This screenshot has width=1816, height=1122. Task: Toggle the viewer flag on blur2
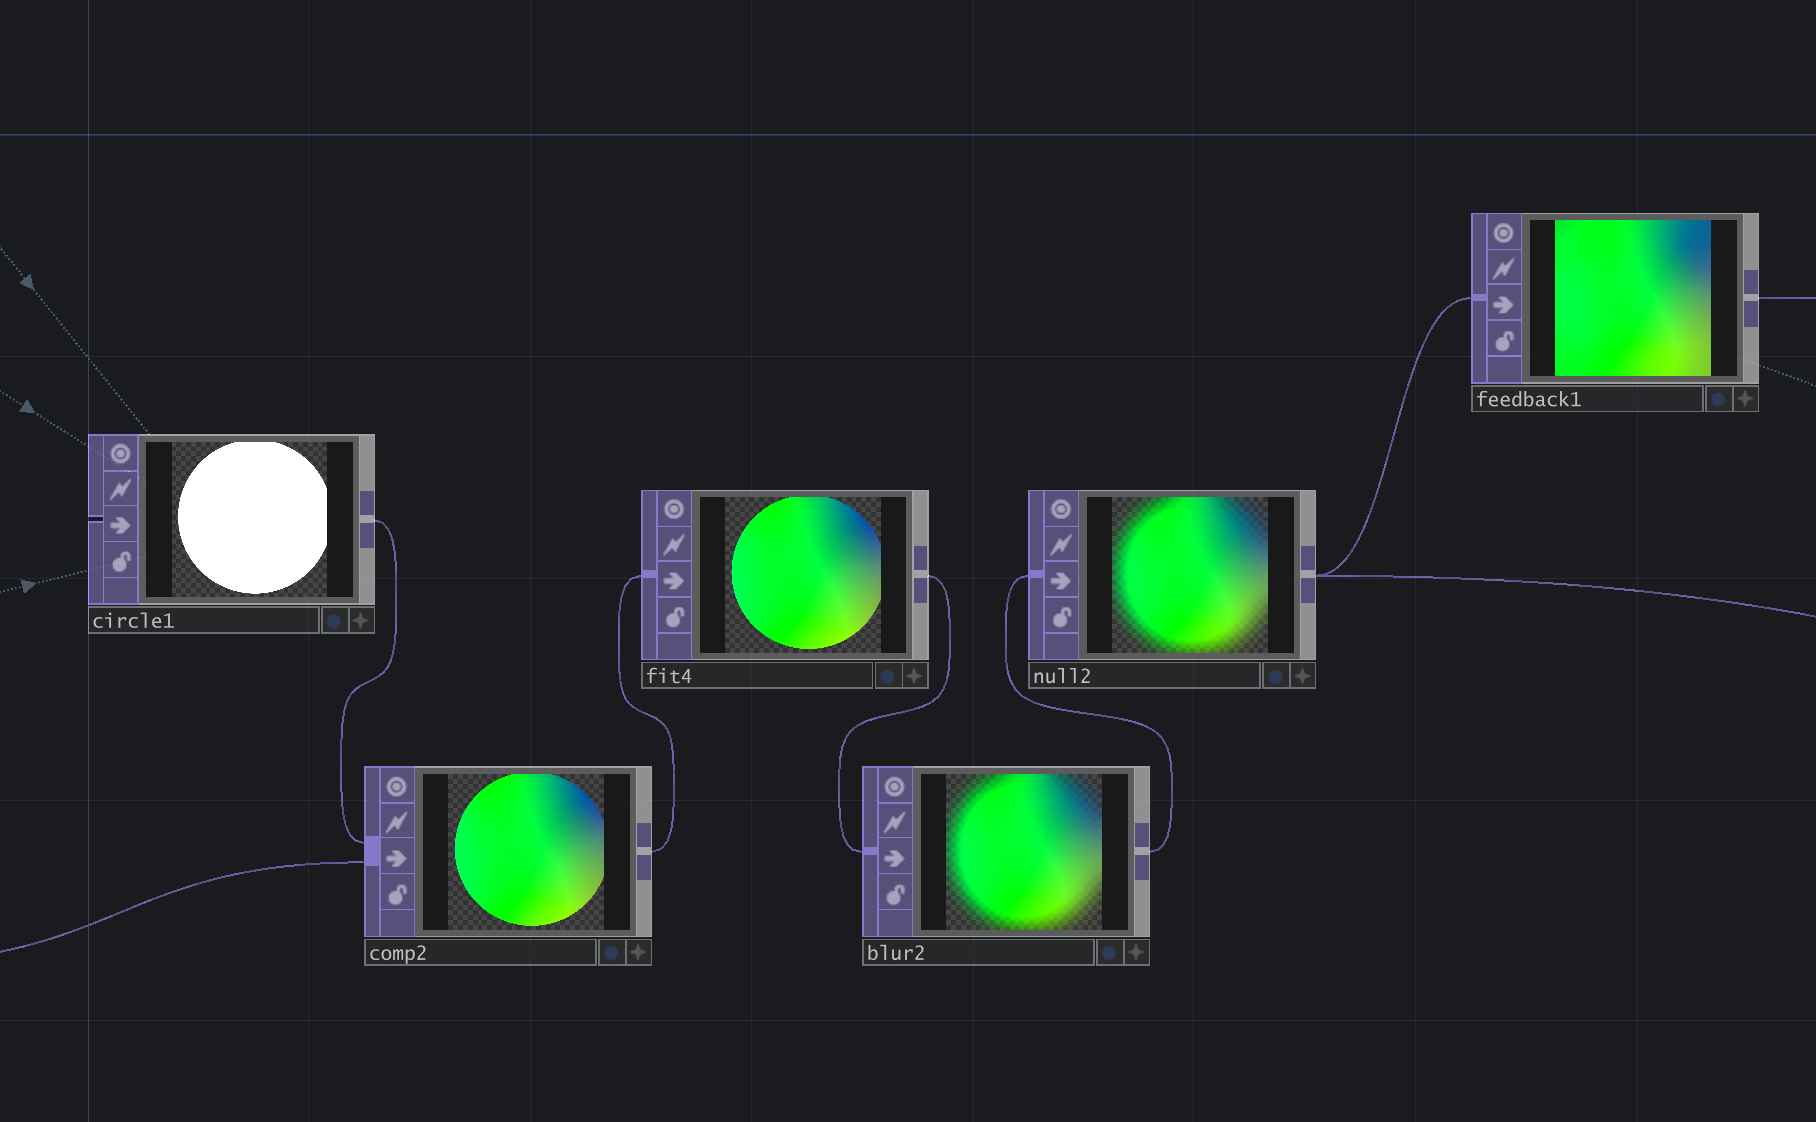click(895, 787)
